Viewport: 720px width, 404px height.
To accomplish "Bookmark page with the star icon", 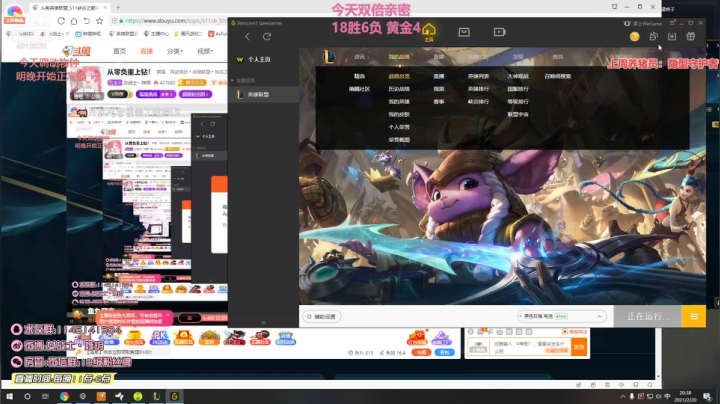I will (x=99, y=21).
